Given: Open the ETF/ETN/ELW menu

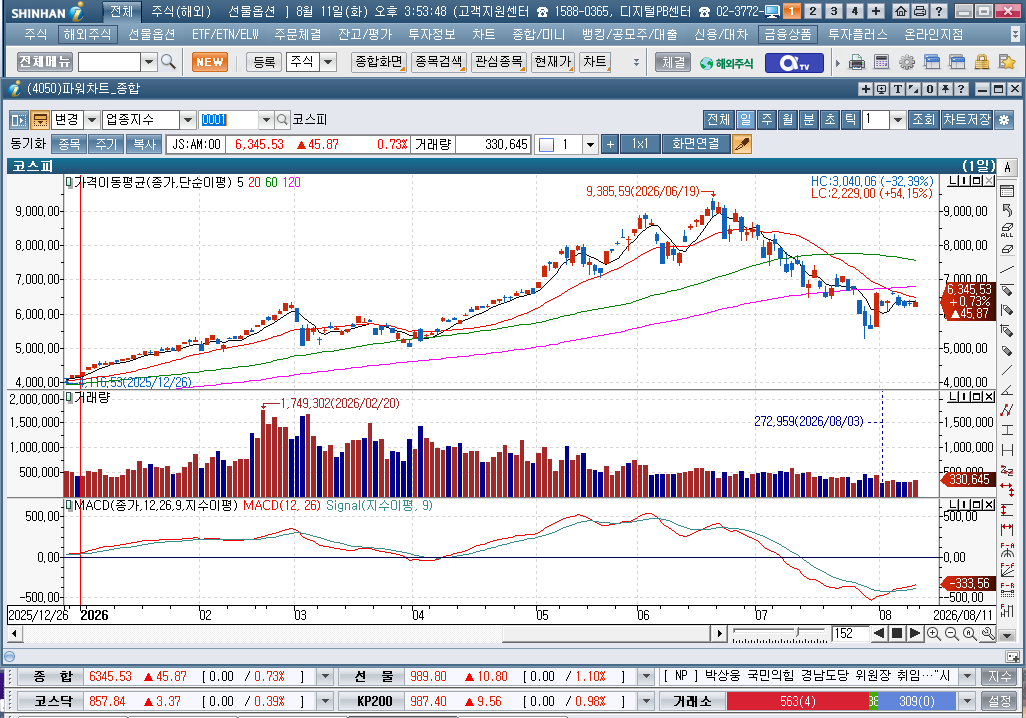Looking at the screenshot, I should pos(225,34).
